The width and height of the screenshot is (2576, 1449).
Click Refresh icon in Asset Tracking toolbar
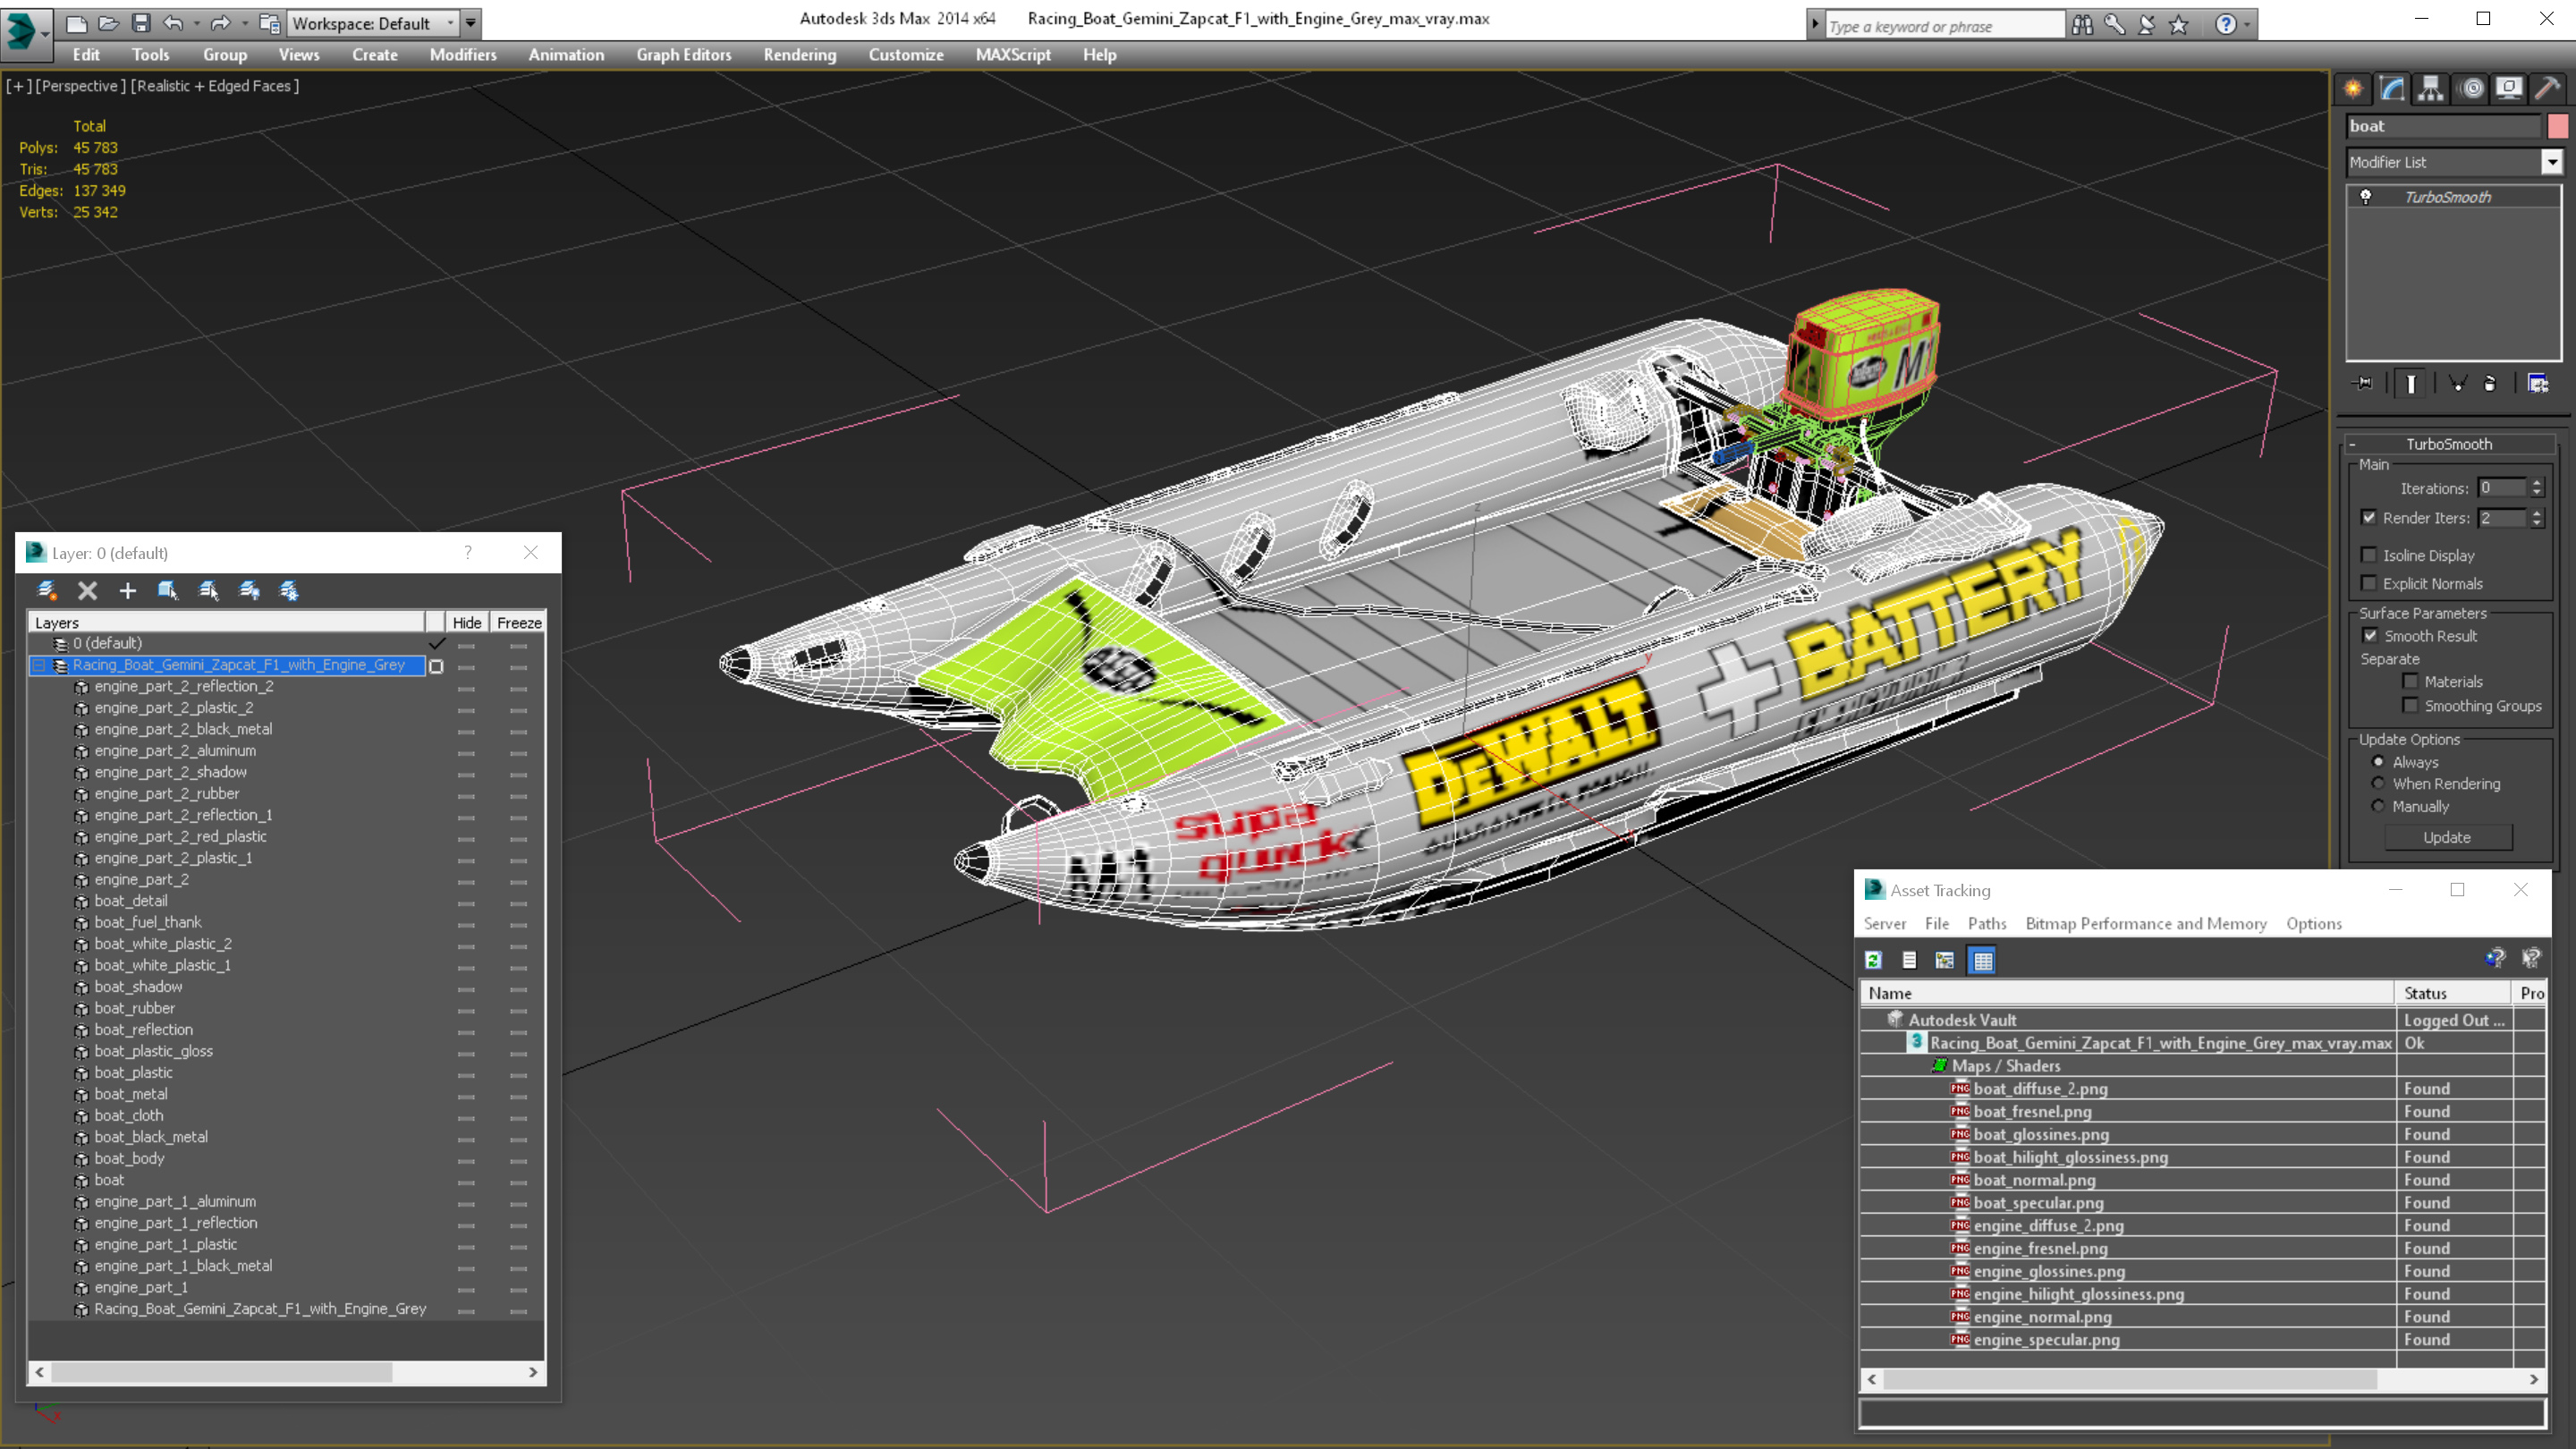(x=1873, y=960)
